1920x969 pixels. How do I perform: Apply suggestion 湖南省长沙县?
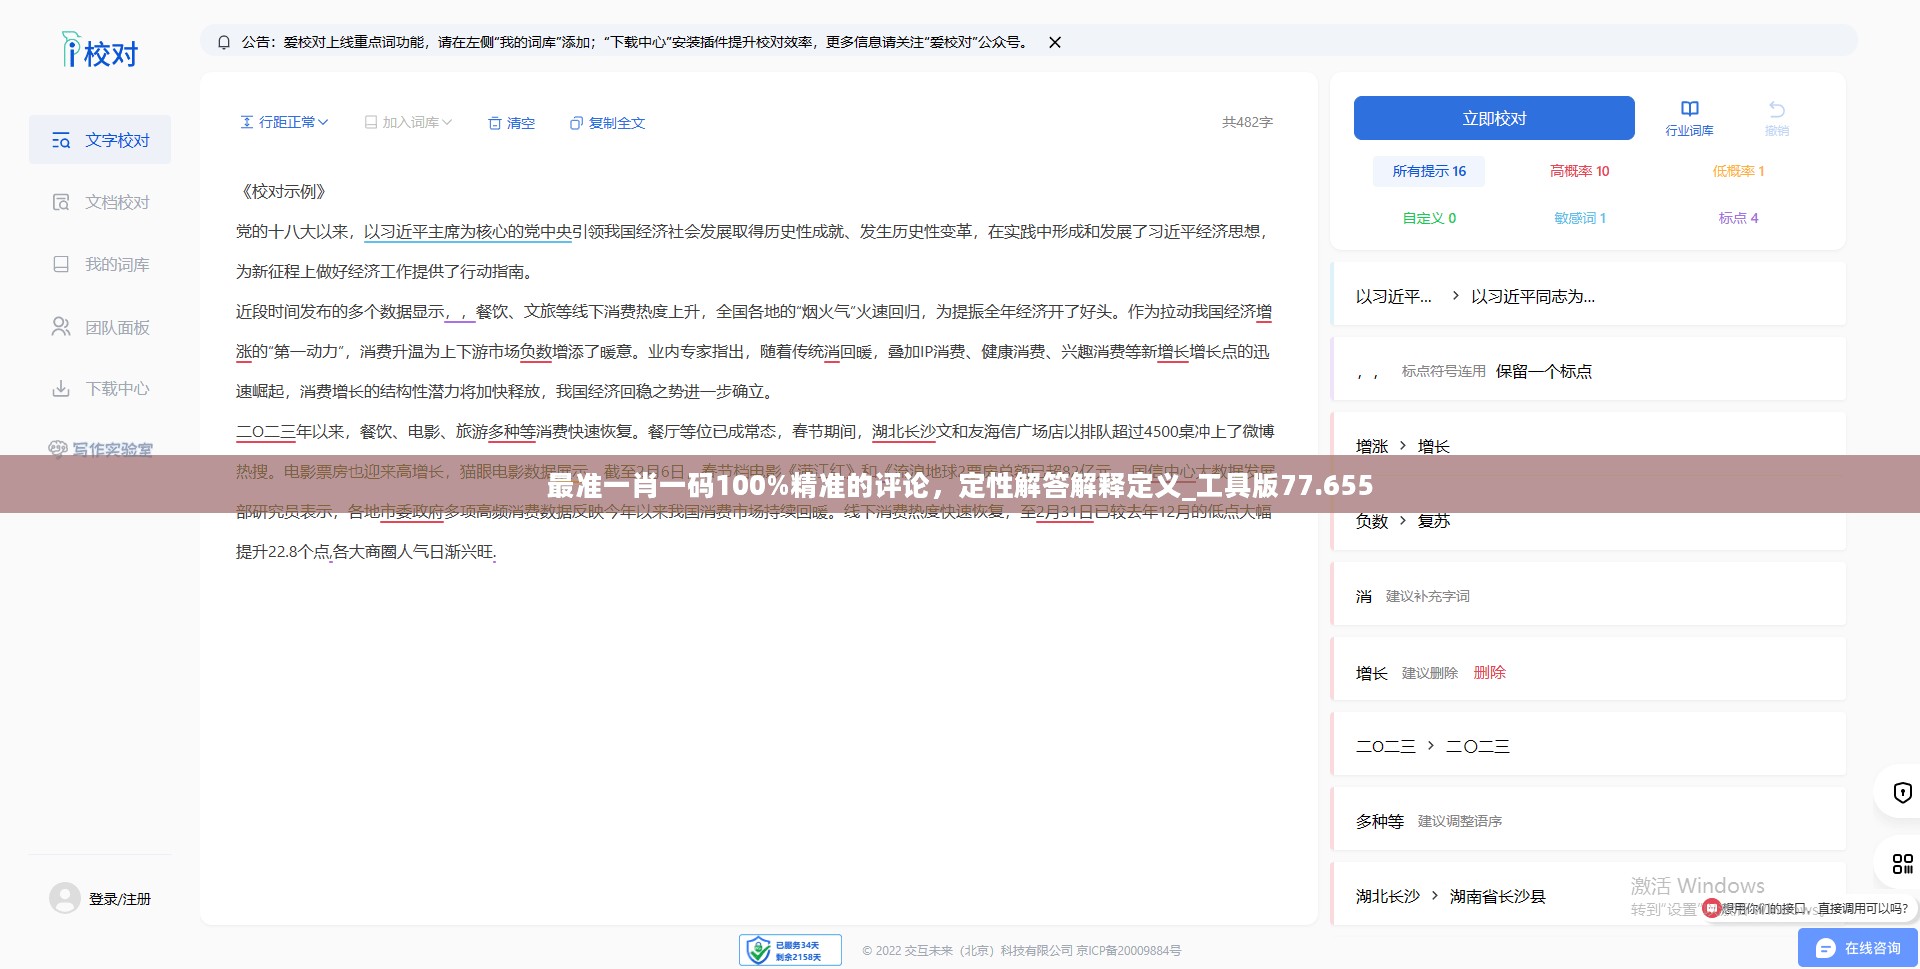(x=1497, y=896)
